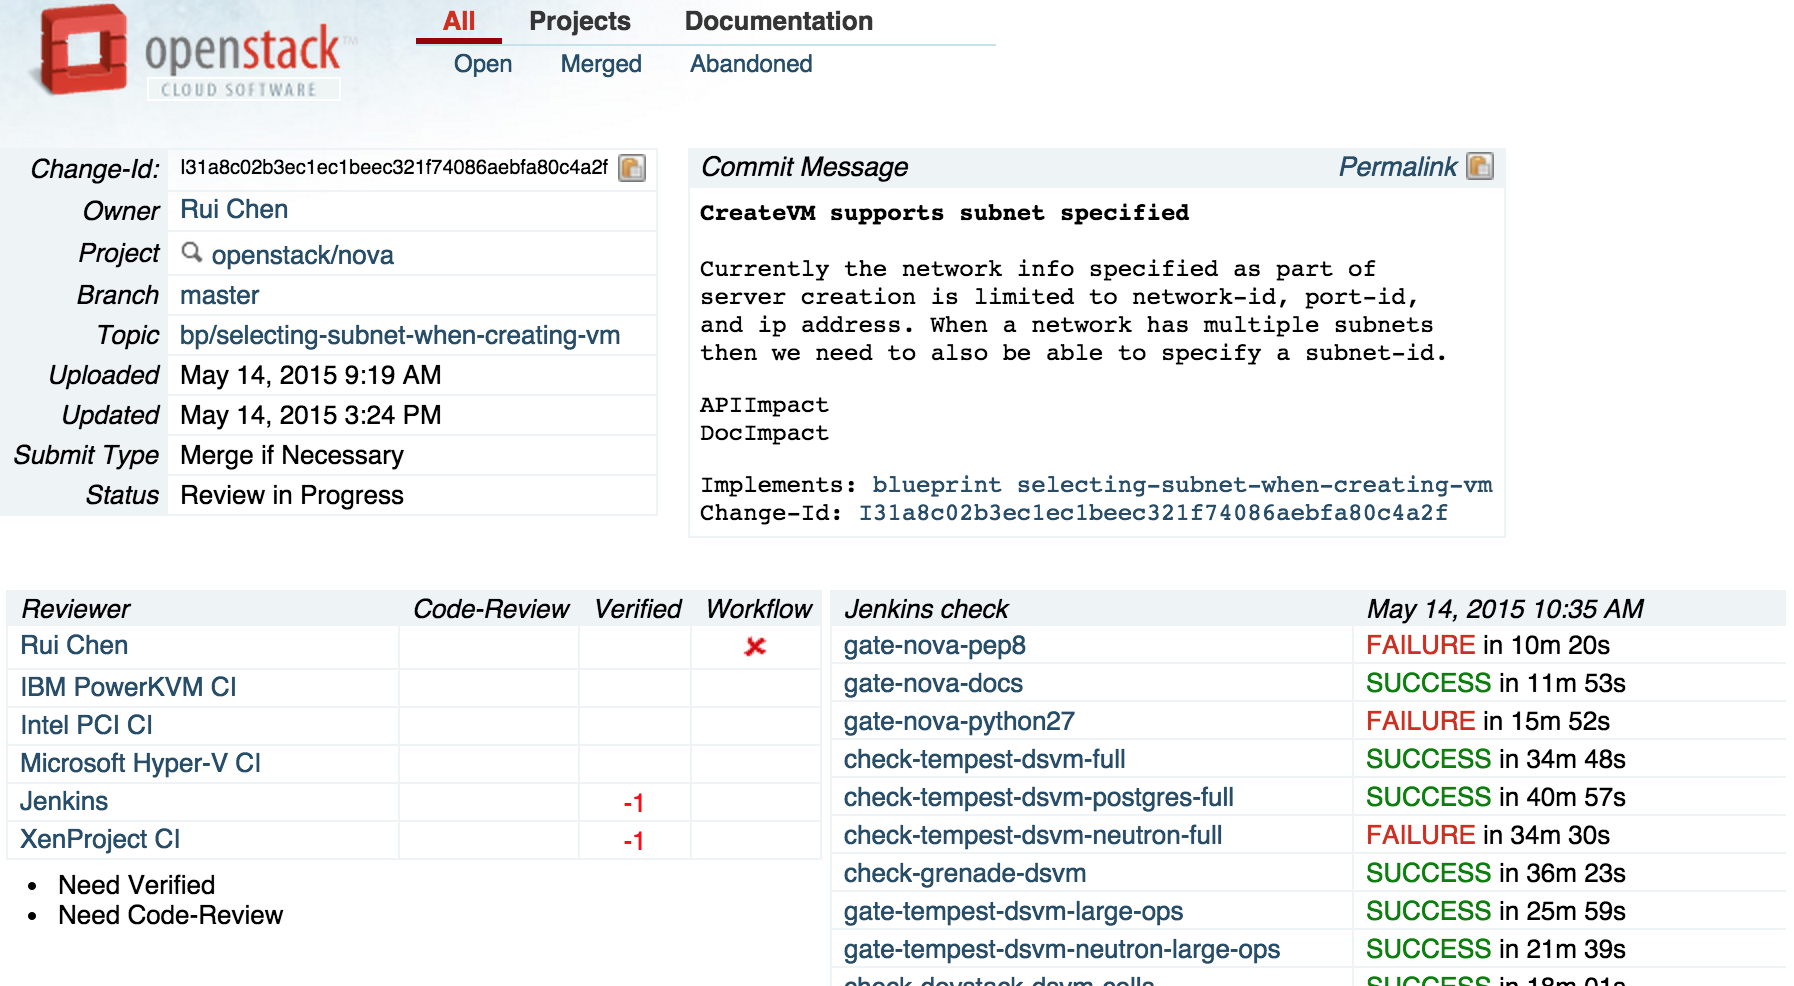
Task: Open the Microsoft Hyper-V CI reviewer link
Action: click(x=140, y=763)
